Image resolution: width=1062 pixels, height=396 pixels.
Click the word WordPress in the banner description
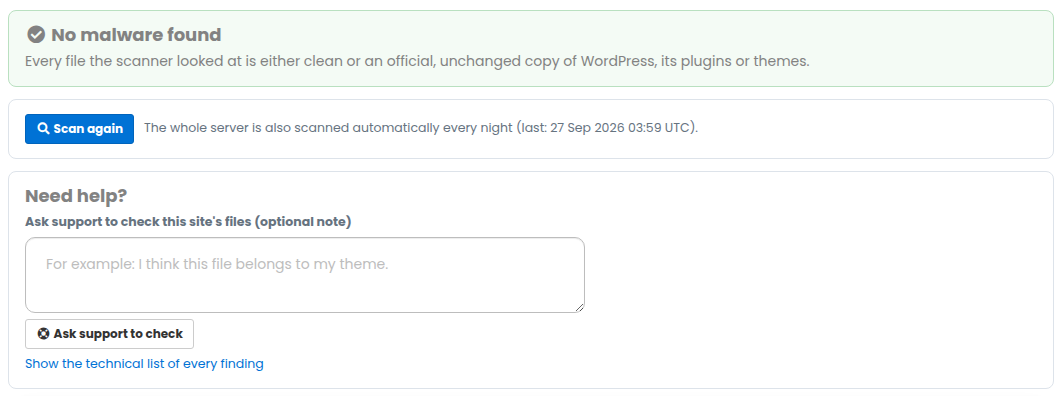click(616, 61)
